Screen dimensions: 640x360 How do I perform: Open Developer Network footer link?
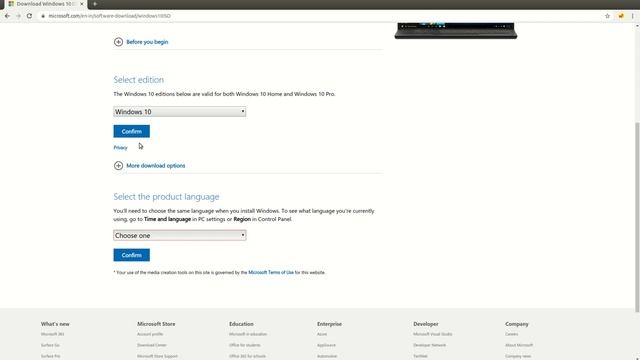(x=429, y=345)
